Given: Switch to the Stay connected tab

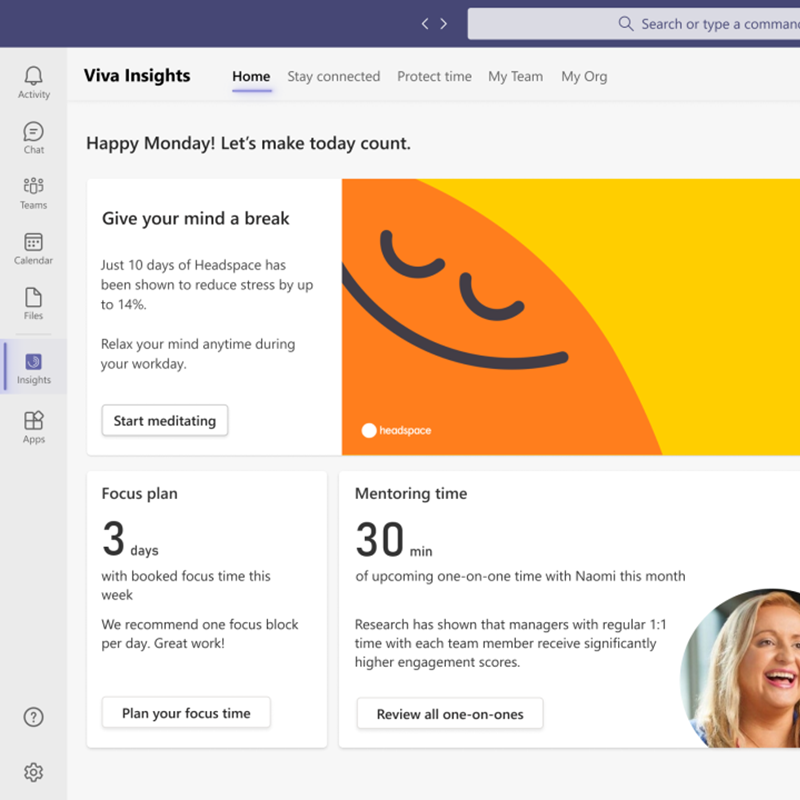Looking at the screenshot, I should click(334, 76).
